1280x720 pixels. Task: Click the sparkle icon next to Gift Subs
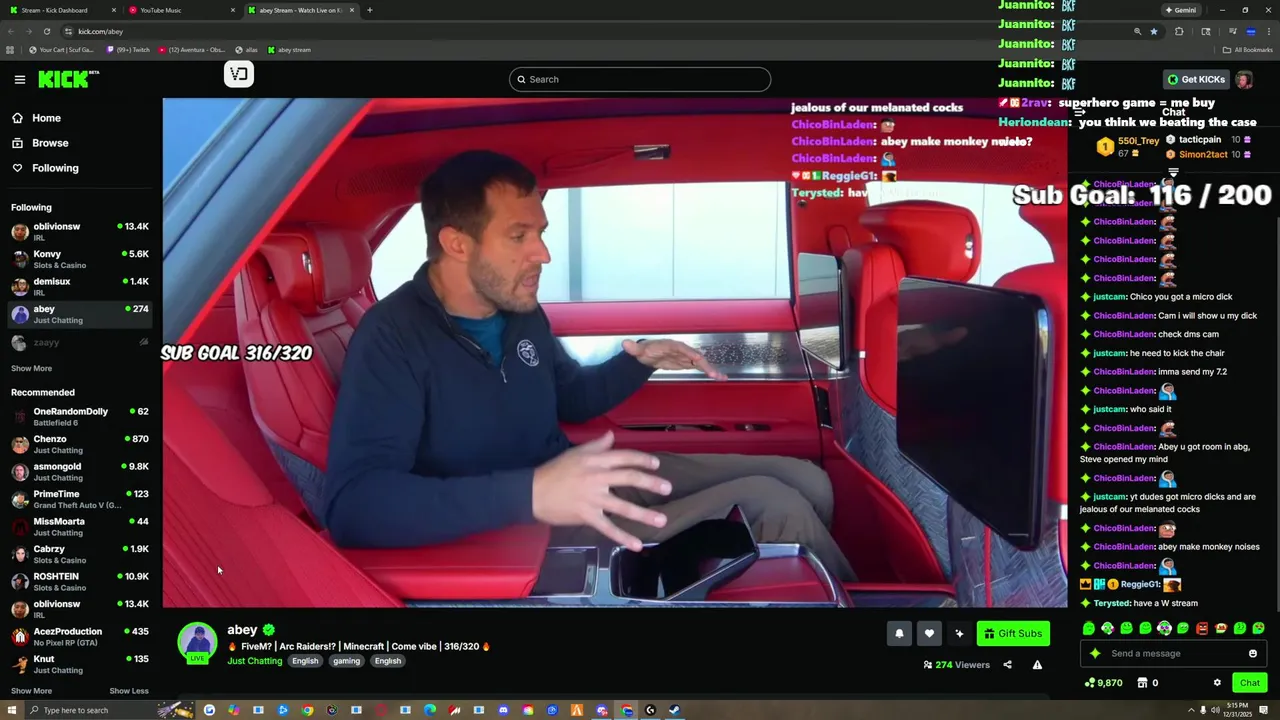pyautogui.click(x=959, y=633)
